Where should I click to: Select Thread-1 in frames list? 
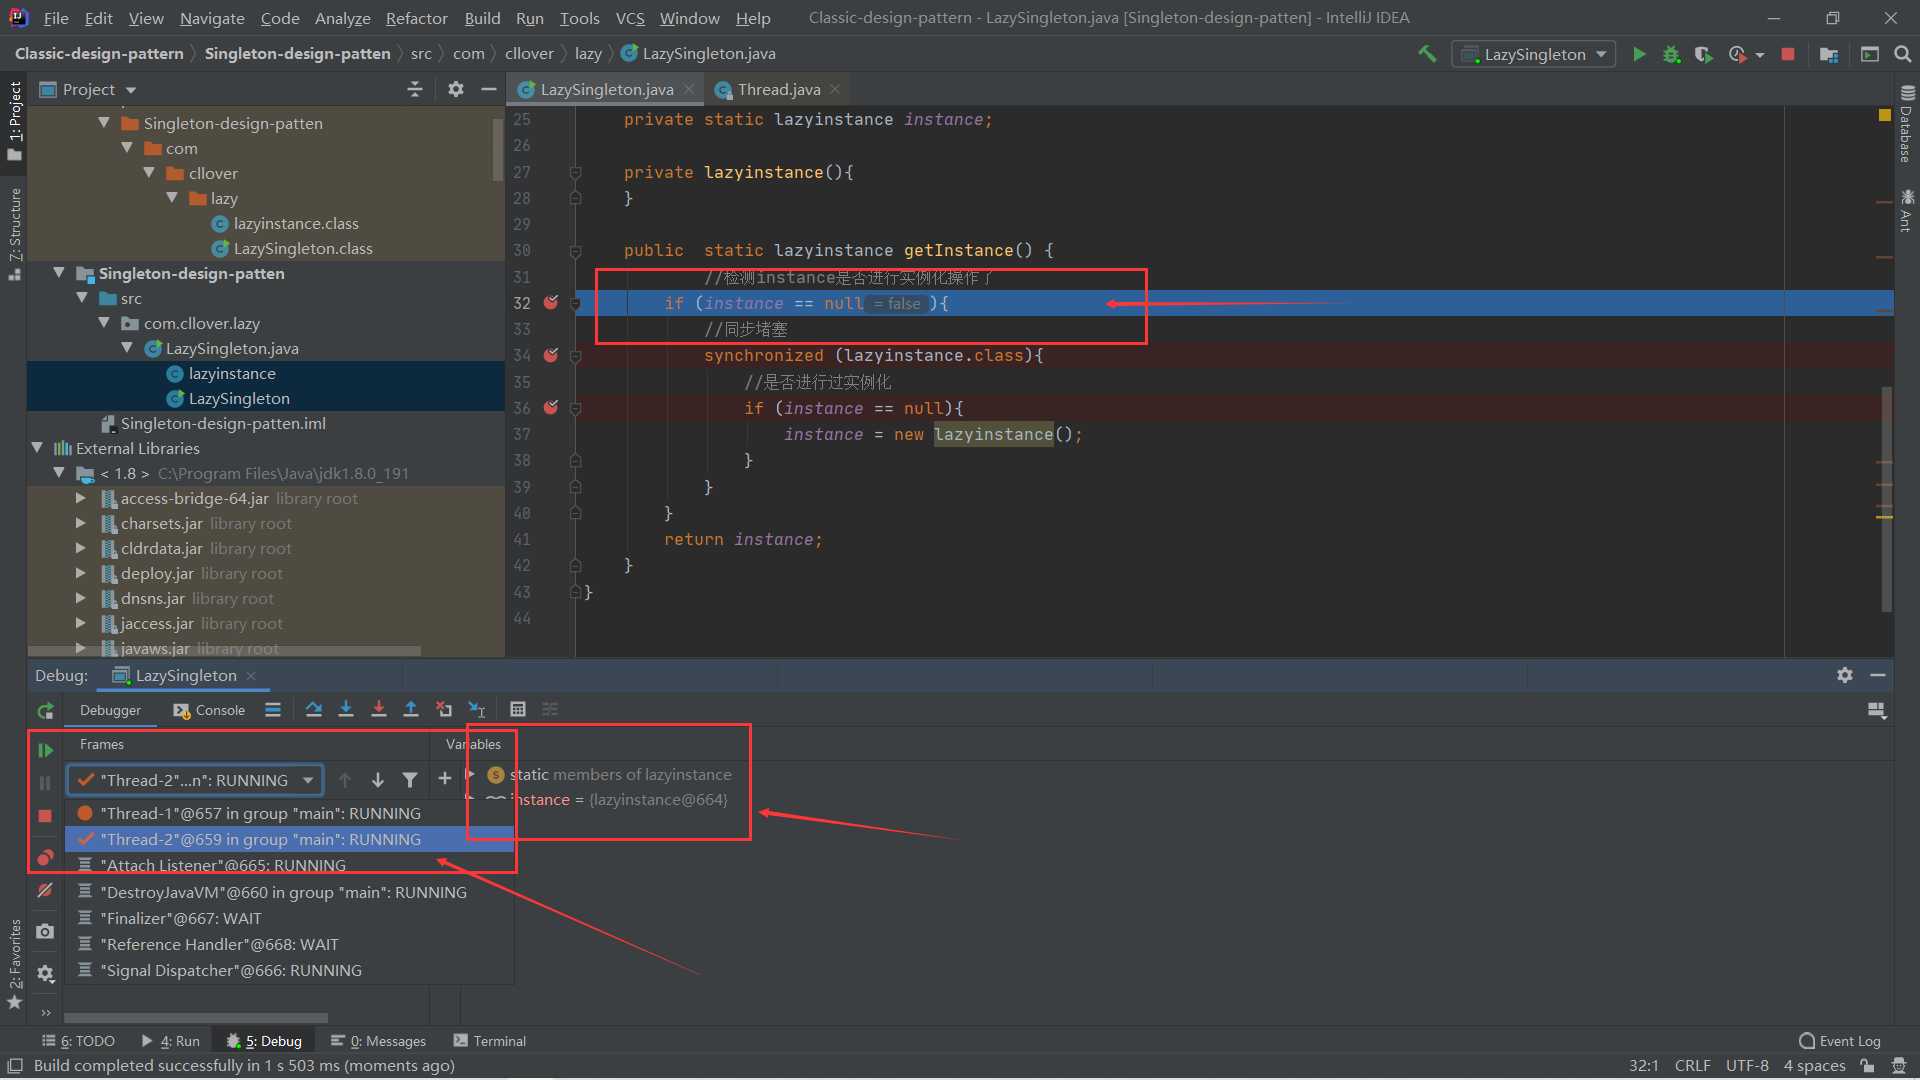[x=260, y=813]
